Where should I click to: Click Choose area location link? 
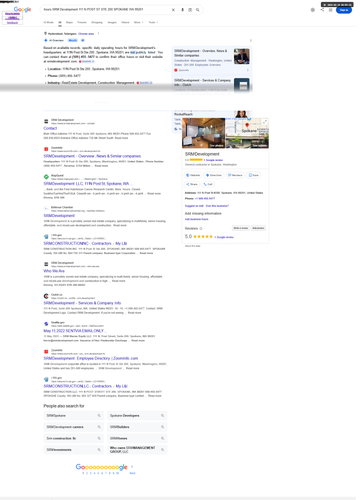(86, 34)
